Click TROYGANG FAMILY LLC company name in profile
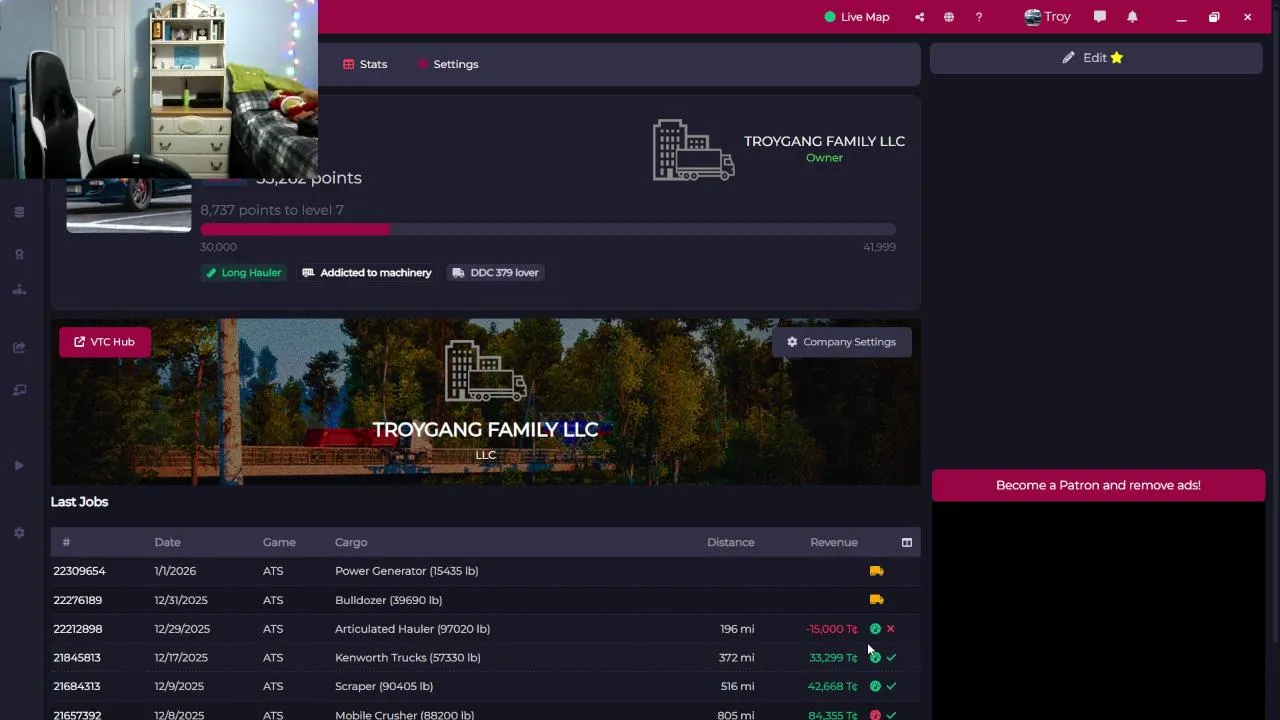Viewport: 1280px width, 720px height. (x=824, y=141)
